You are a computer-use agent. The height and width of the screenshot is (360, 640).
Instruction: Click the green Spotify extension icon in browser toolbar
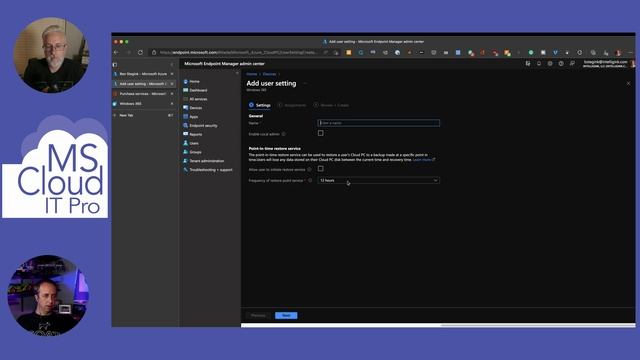(531, 52)
